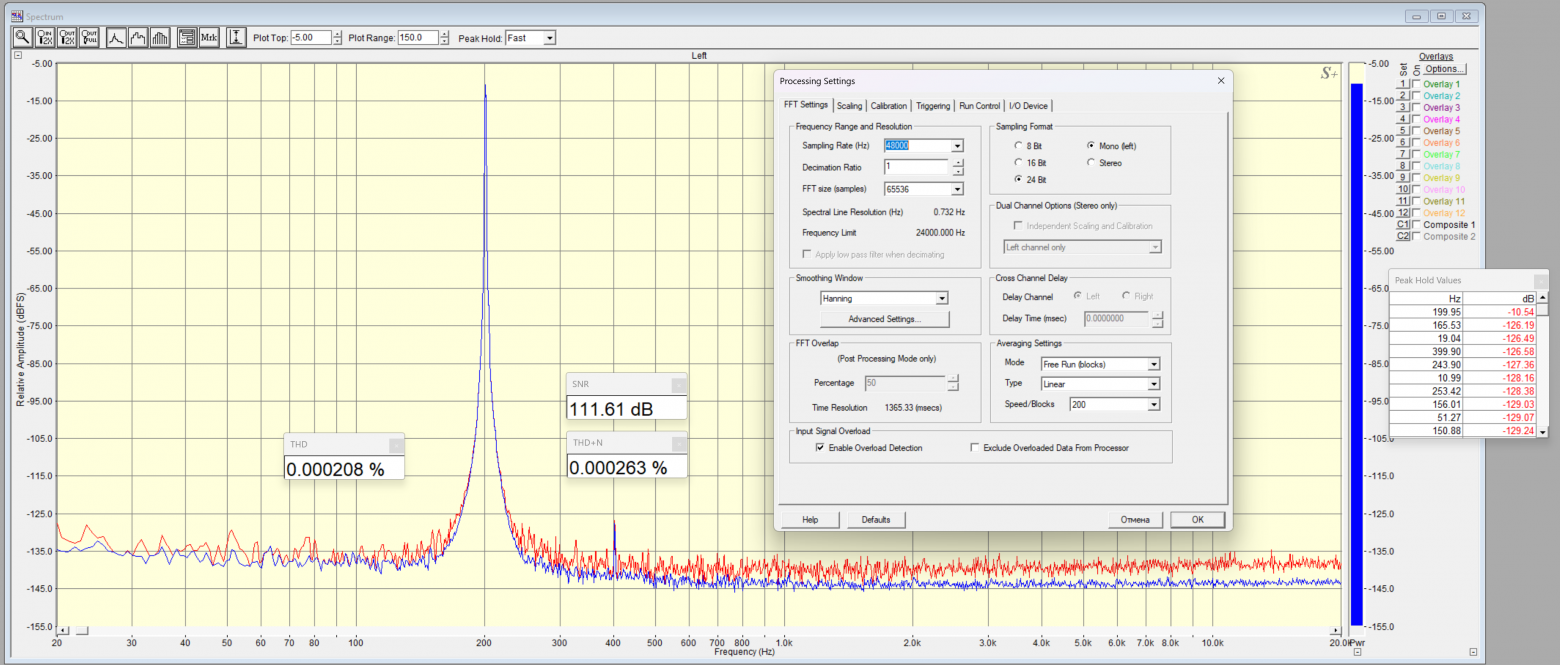The height and width of the screenshot is (665, 1560).
Task: Switch to the Triggering tab
Action: 933,105
